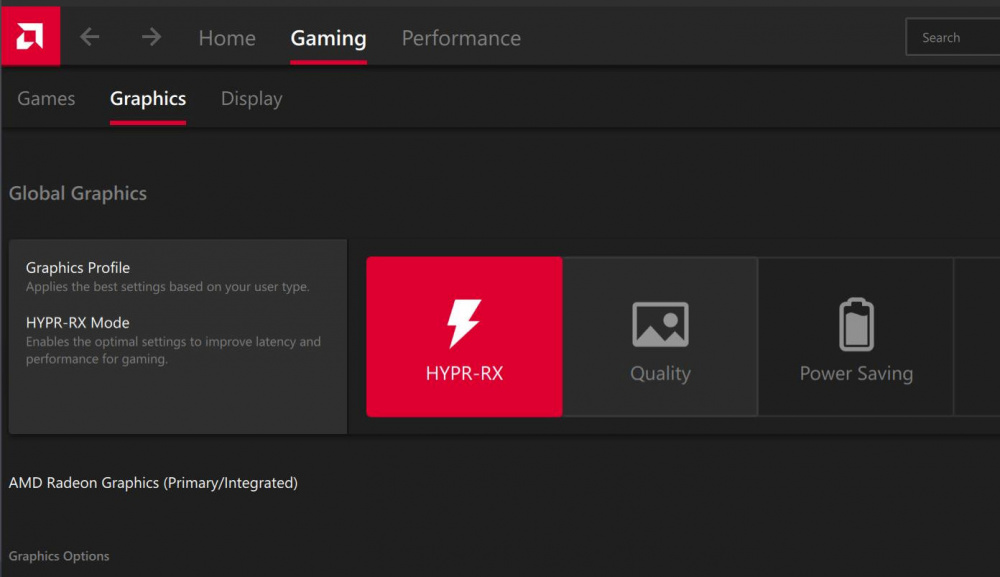This screenshot has height=577, width=1000.
Task: Click the Search input field
Action: 953,37
